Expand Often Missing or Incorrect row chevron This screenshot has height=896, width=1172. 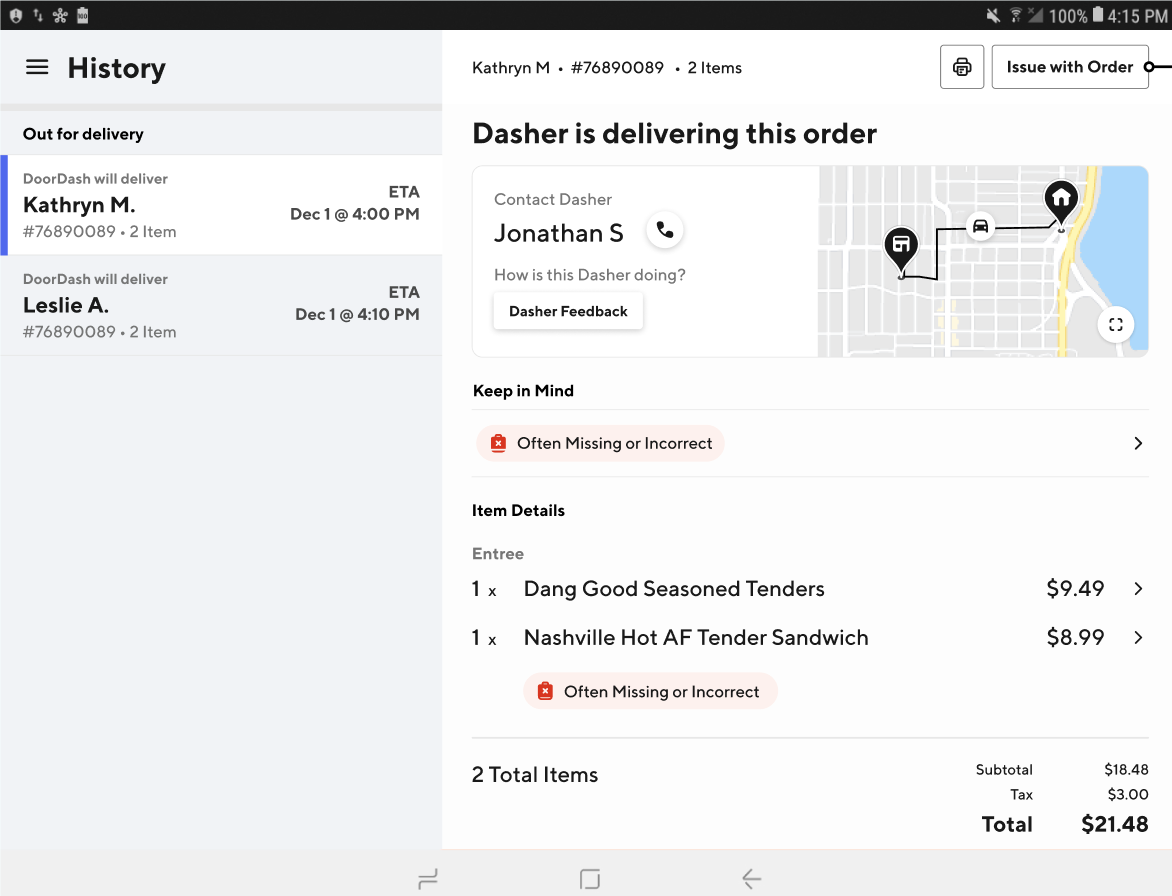1138,443
